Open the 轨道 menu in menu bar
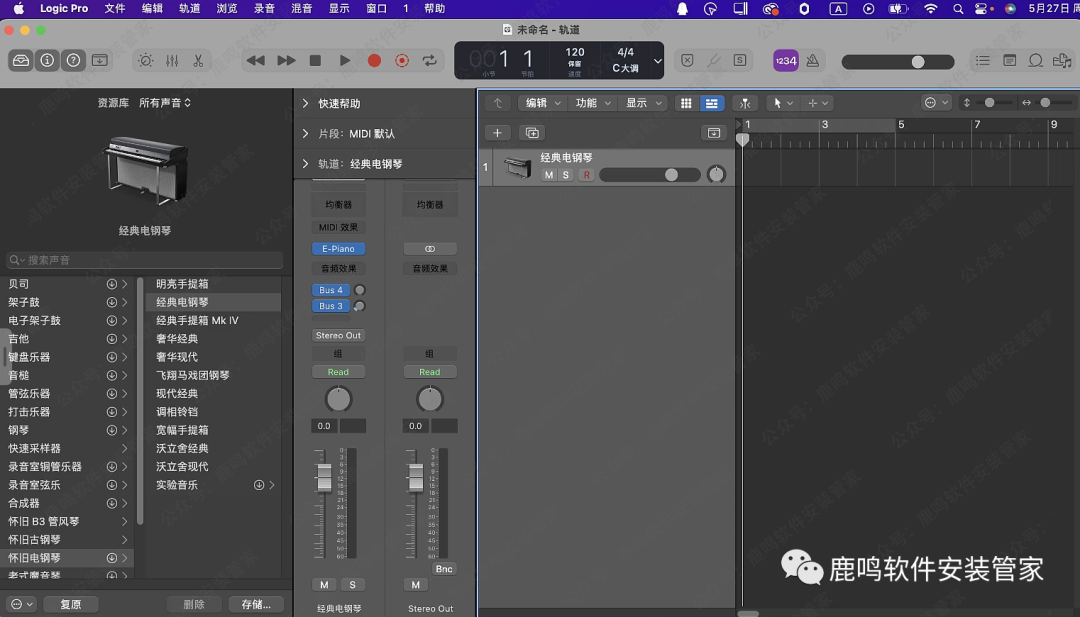 tap(189, 9)
